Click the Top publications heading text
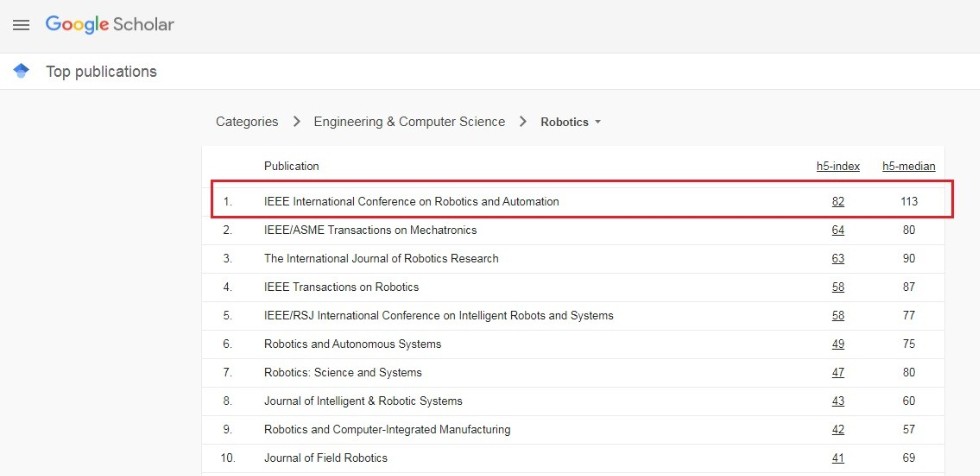 101,72
